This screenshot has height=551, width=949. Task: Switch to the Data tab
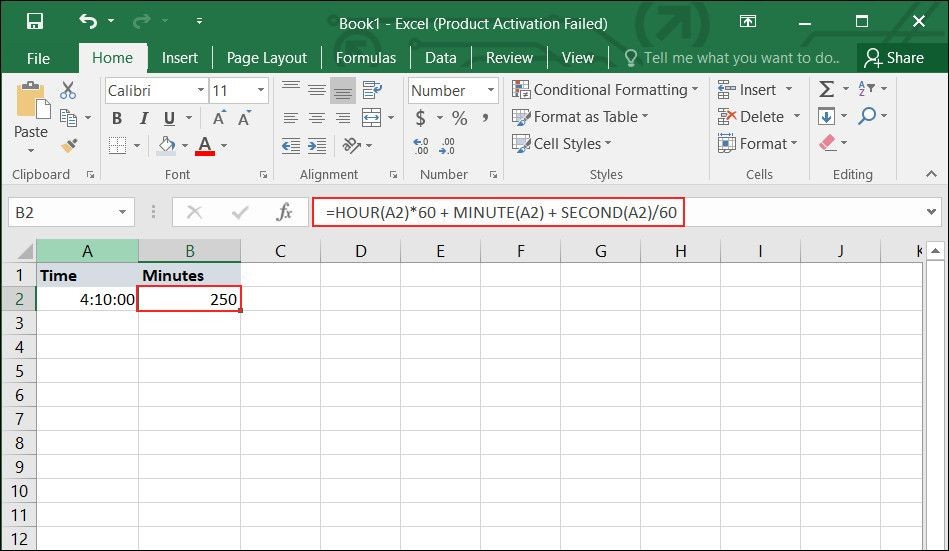coord(441,58)
